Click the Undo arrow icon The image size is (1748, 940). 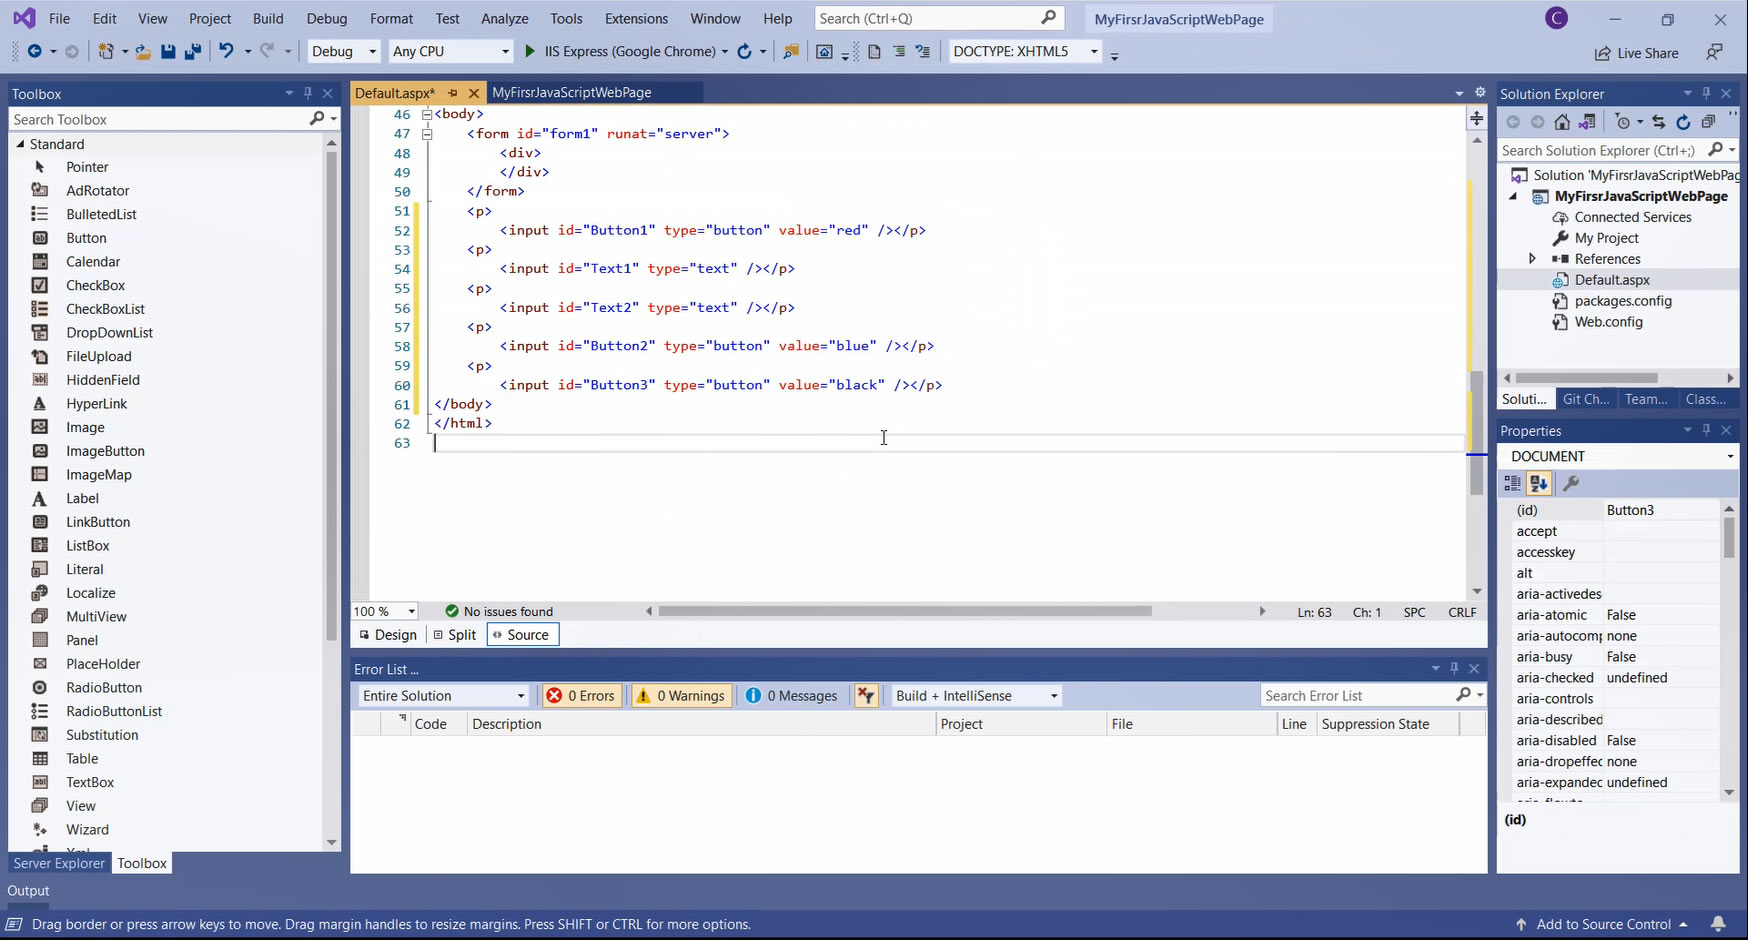click(x=226, y=52)
